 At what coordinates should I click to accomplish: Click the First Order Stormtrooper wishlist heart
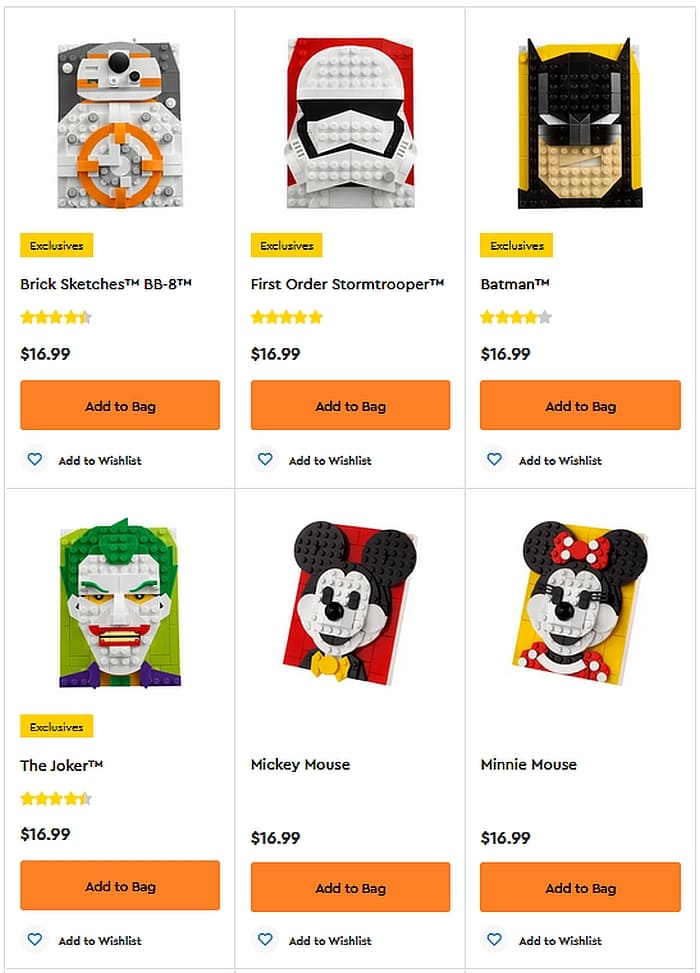pyautogui.click(x=265, y=460)
